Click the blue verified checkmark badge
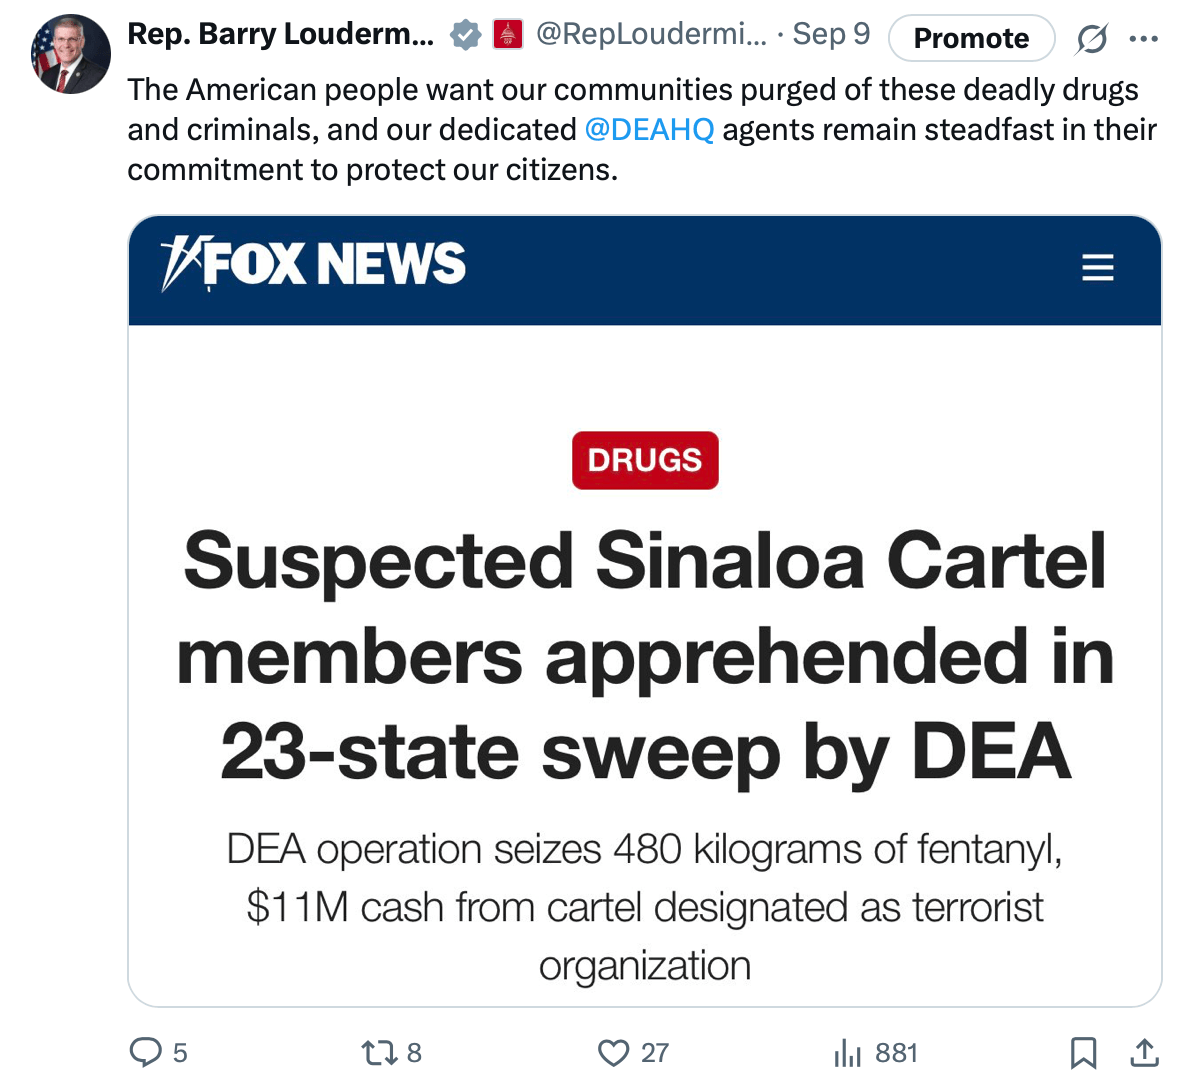 pyautogui.click(x=465, y=35)
